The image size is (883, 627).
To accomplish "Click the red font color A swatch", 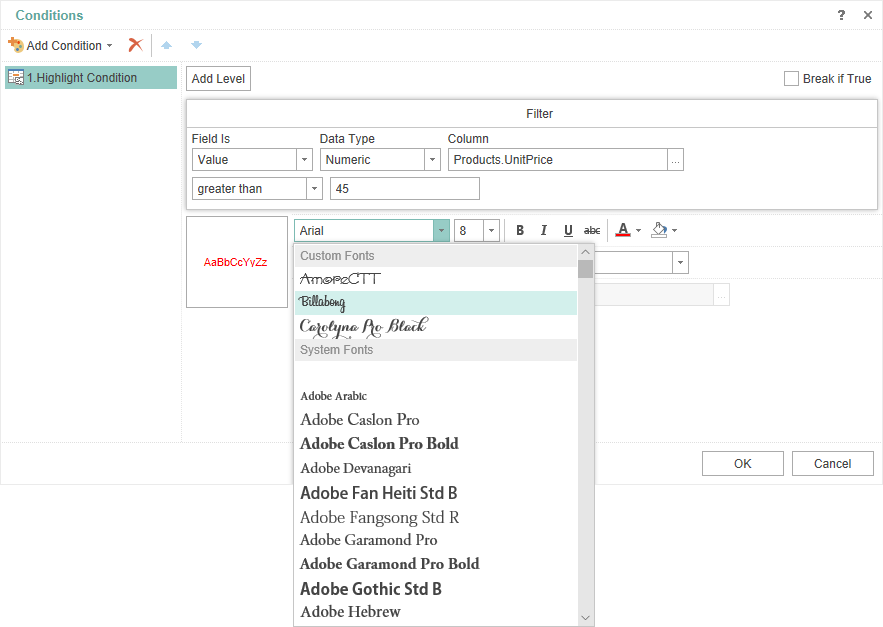I will point(623,231).
